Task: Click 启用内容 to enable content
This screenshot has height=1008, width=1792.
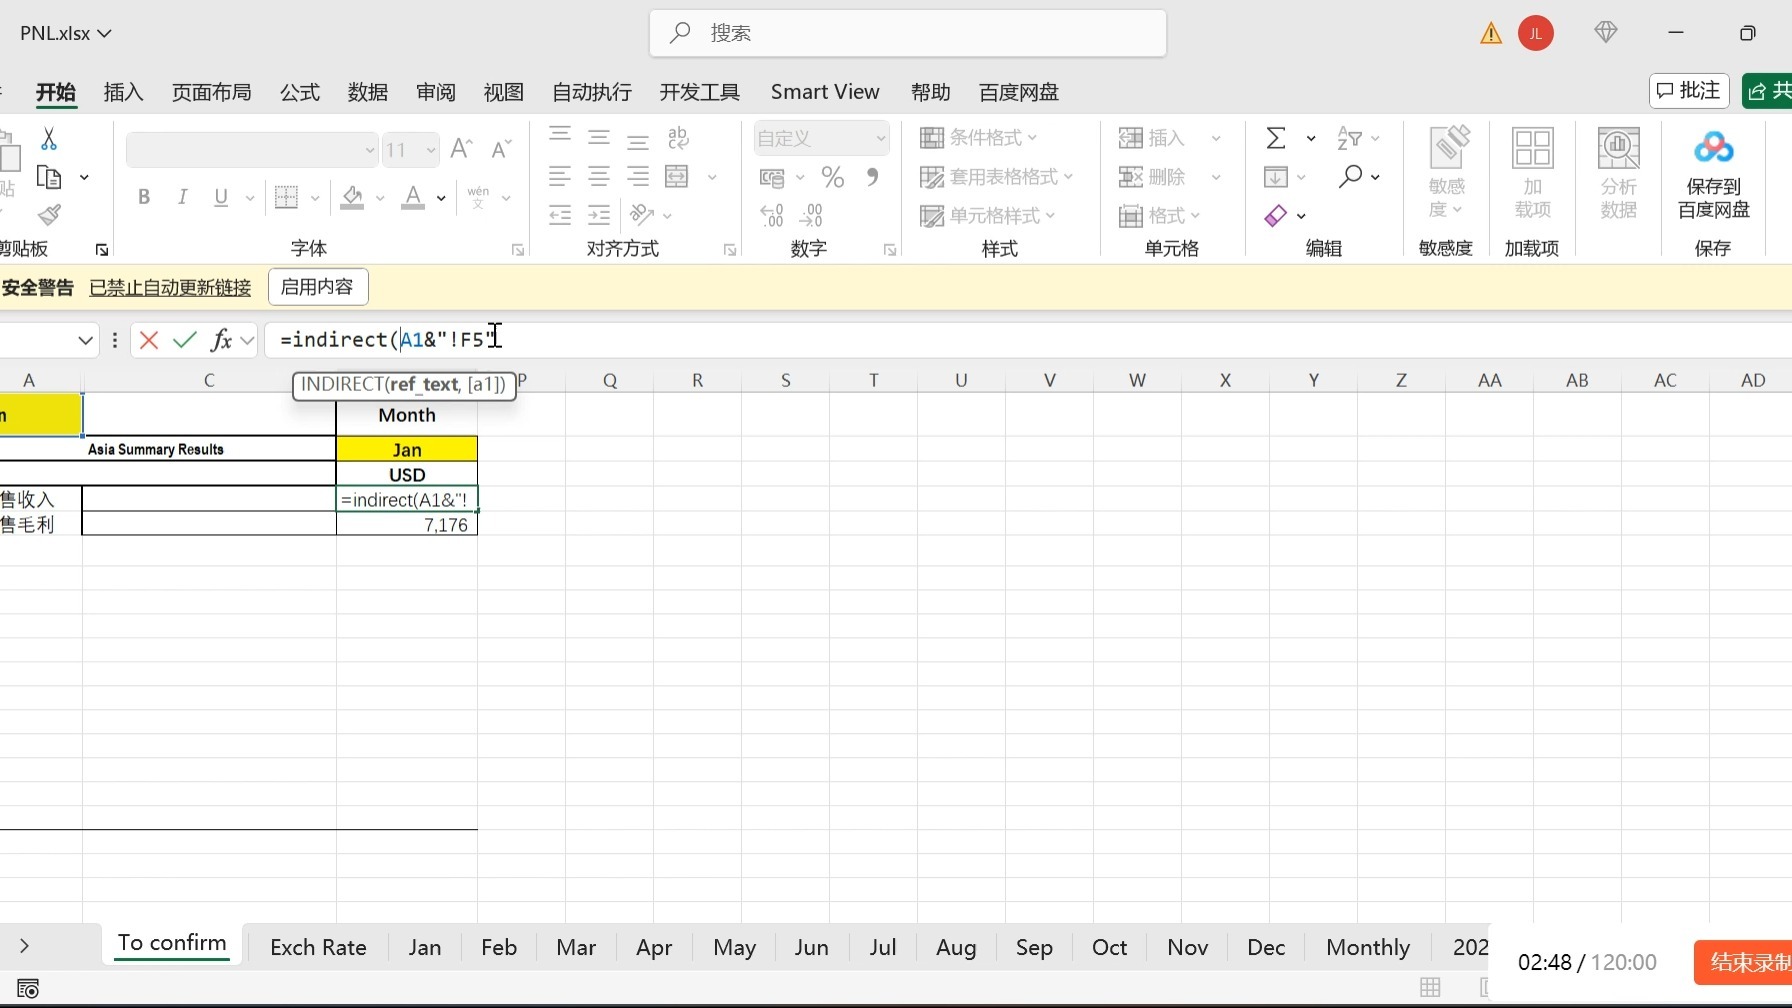Action: tap(317, 287)
